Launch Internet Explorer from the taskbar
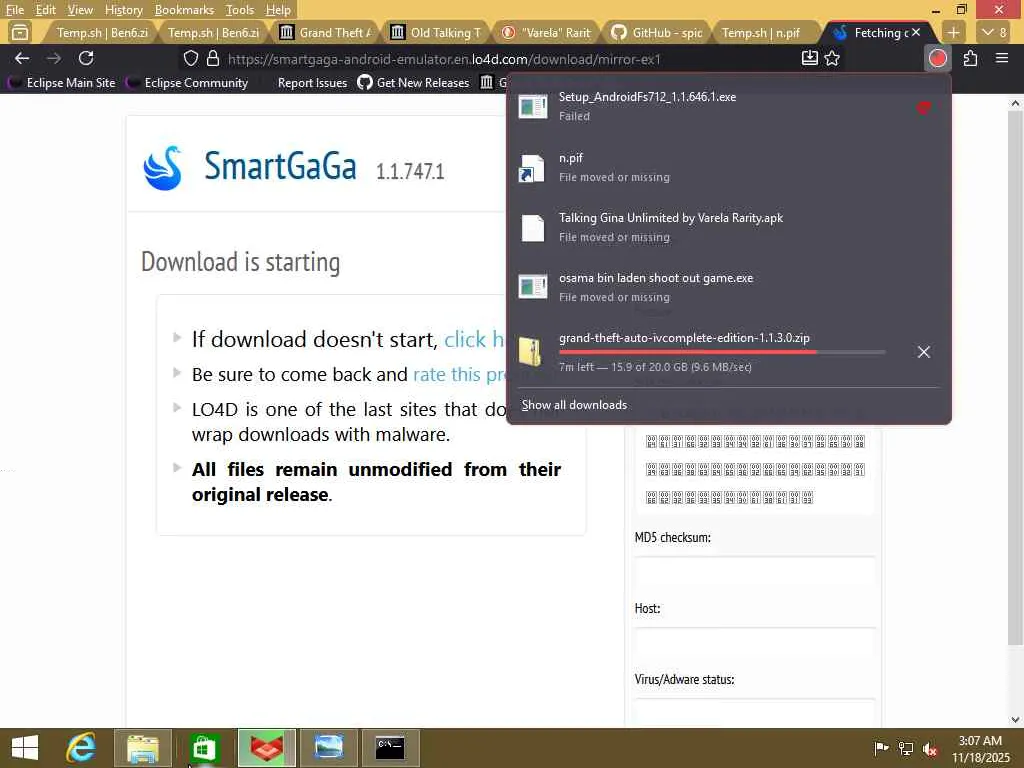This screenshot has width=1024, height=768. pyautogui.click(x=81, y=748)
